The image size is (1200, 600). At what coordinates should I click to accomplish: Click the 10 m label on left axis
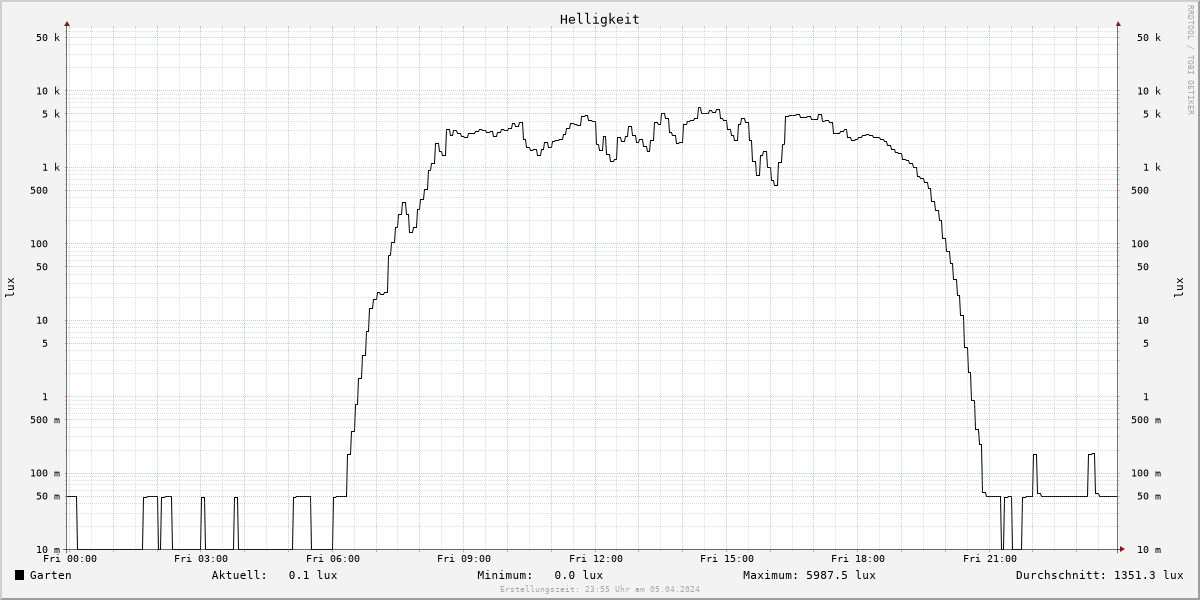(48, 550)
